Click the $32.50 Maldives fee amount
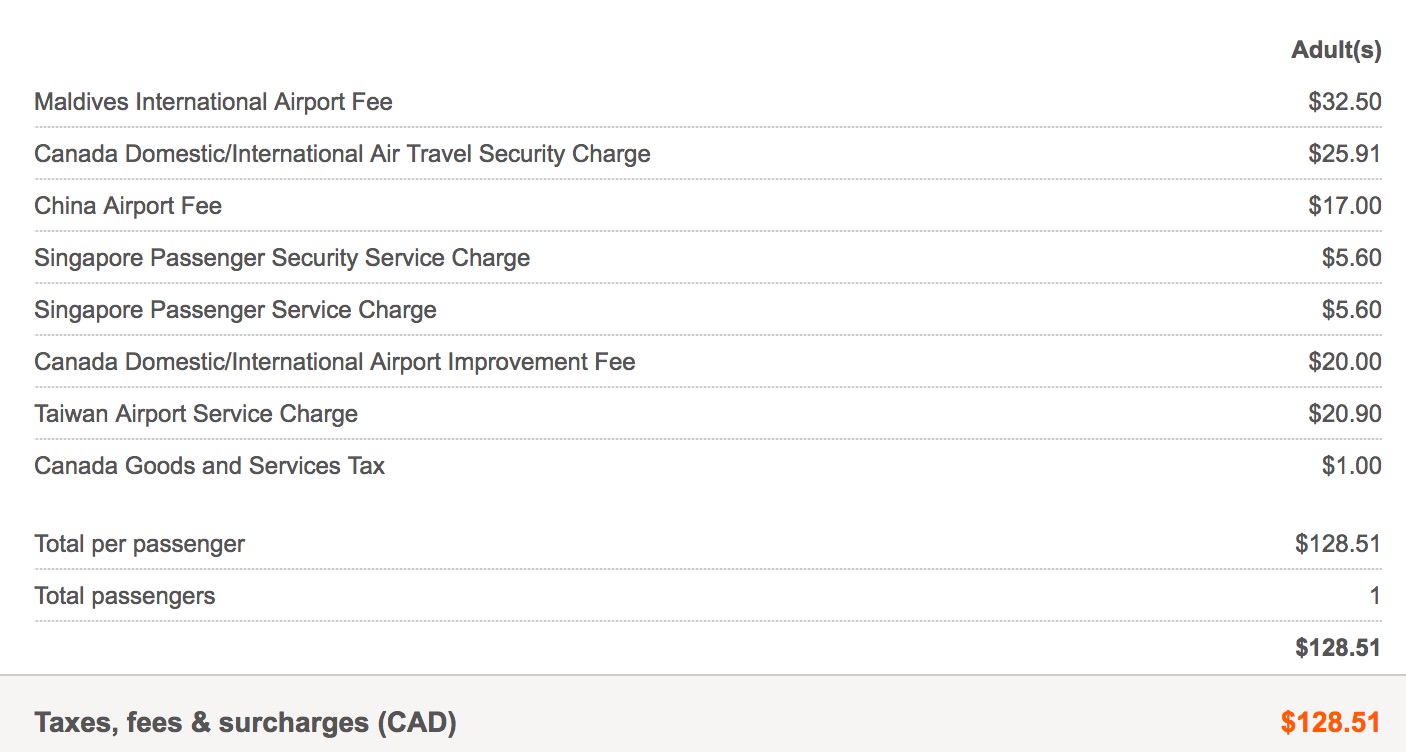The width and height of the screenshot is (1406, 752). coord(1345,102)
